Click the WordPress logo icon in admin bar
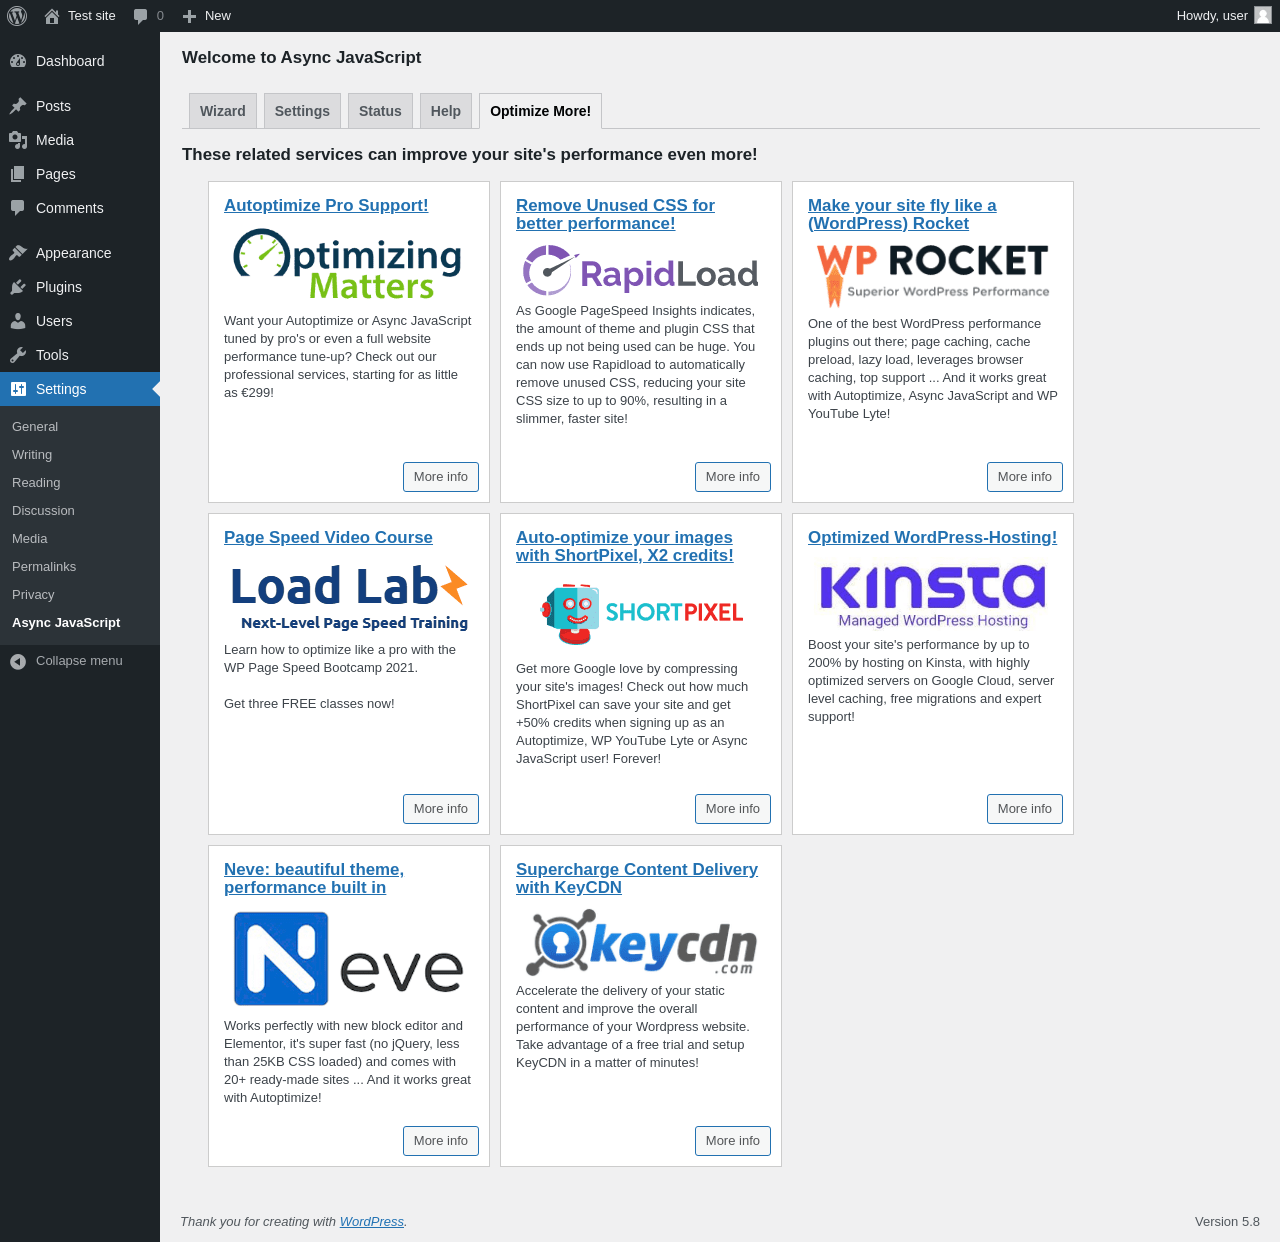The image size is (1280, 1242). click(x=17, y=16)
